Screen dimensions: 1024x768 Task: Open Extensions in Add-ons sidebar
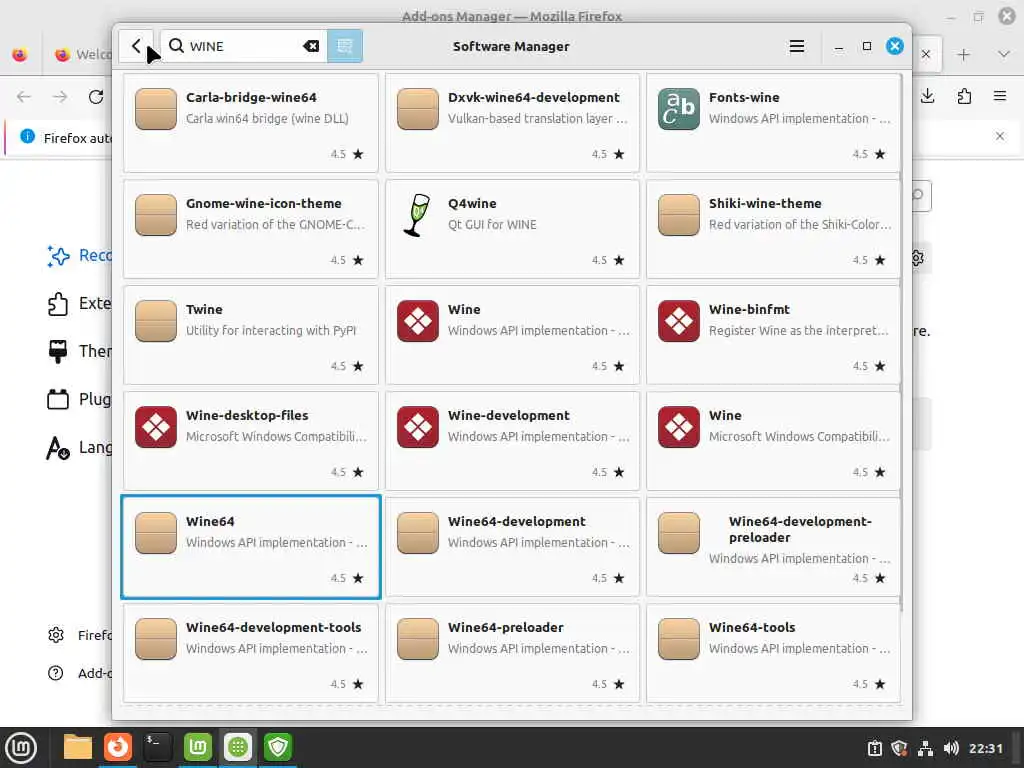tap(78, 304)
